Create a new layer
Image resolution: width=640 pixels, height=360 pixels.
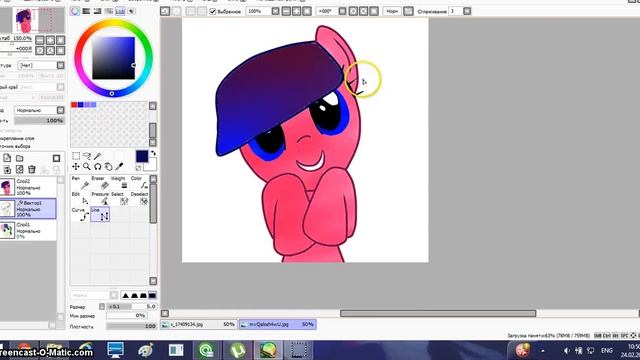click(7, 158)
